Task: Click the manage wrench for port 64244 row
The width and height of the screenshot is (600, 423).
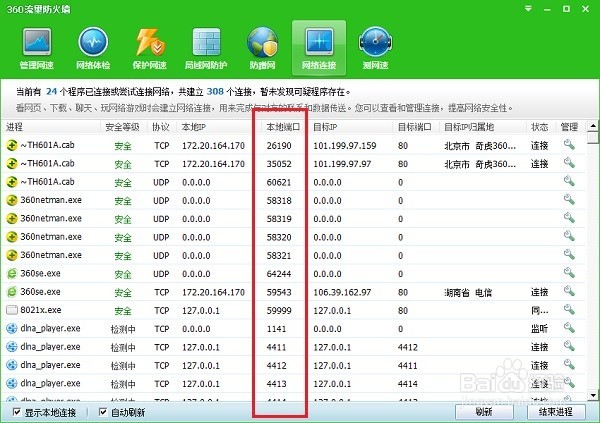Action: 569,273
